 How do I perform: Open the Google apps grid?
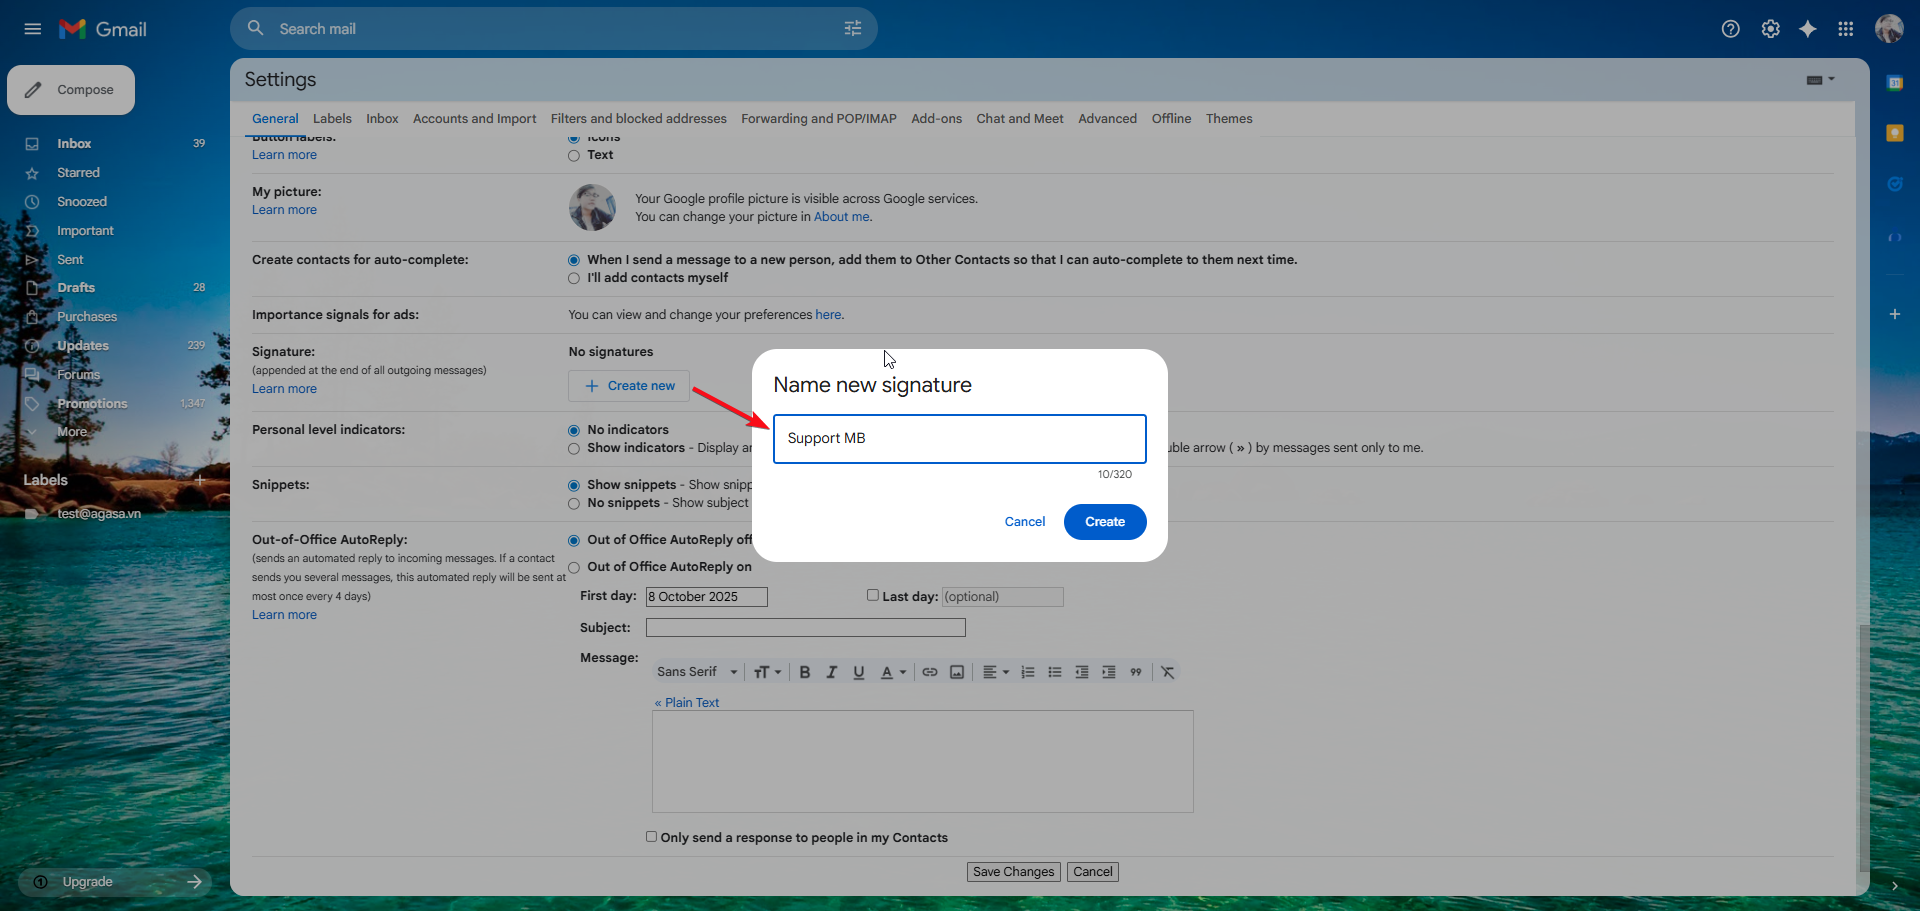tap(1845, 29)
